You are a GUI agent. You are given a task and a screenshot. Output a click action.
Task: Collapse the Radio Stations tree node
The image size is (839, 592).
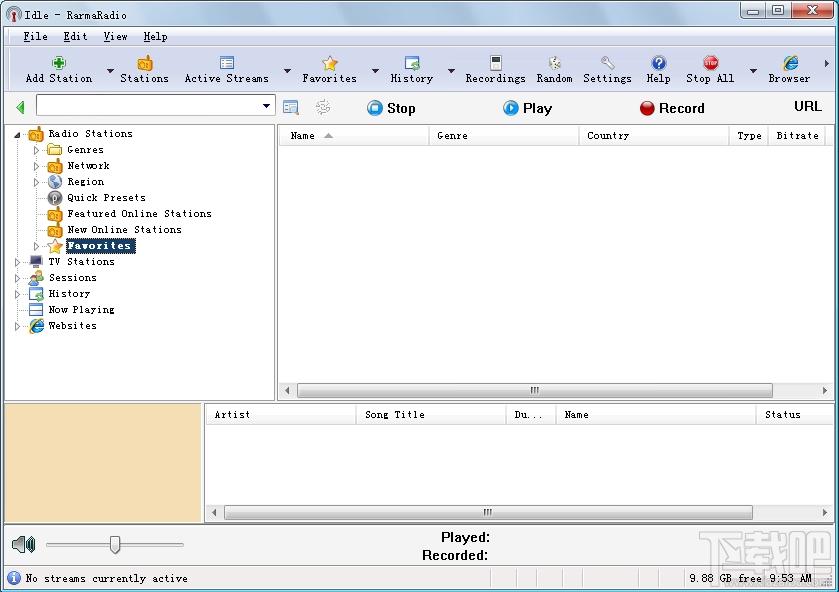click(x=17, y=134)
